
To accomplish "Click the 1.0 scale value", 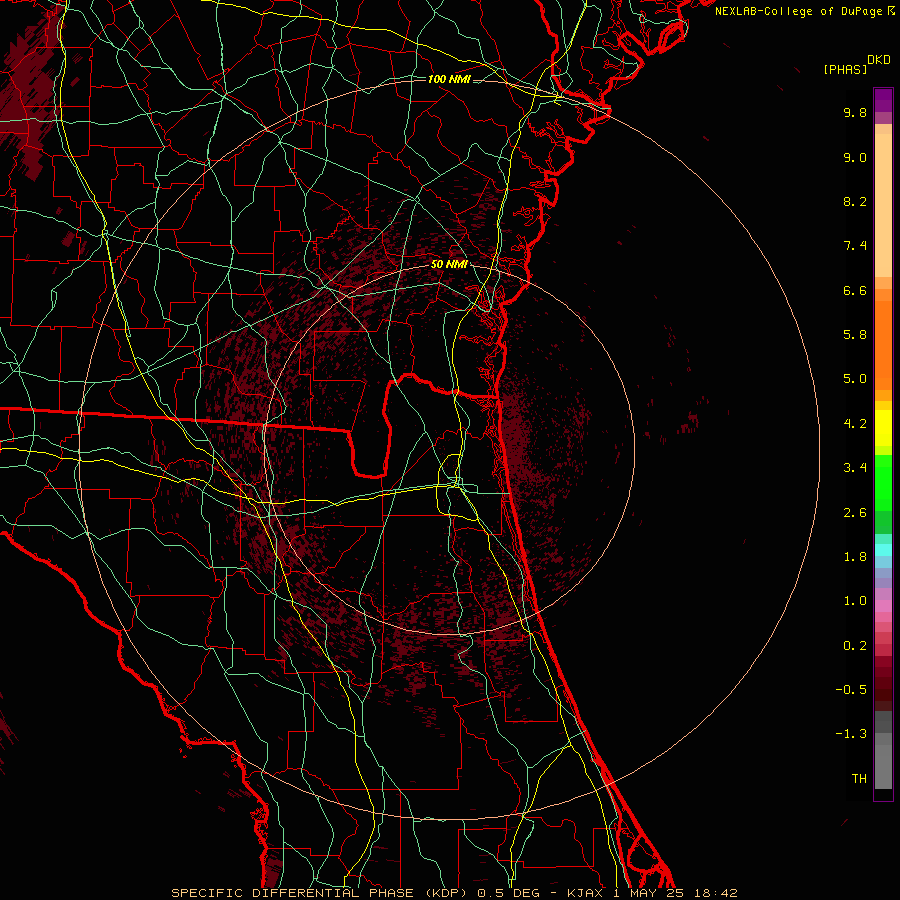I will pos(855,601).
